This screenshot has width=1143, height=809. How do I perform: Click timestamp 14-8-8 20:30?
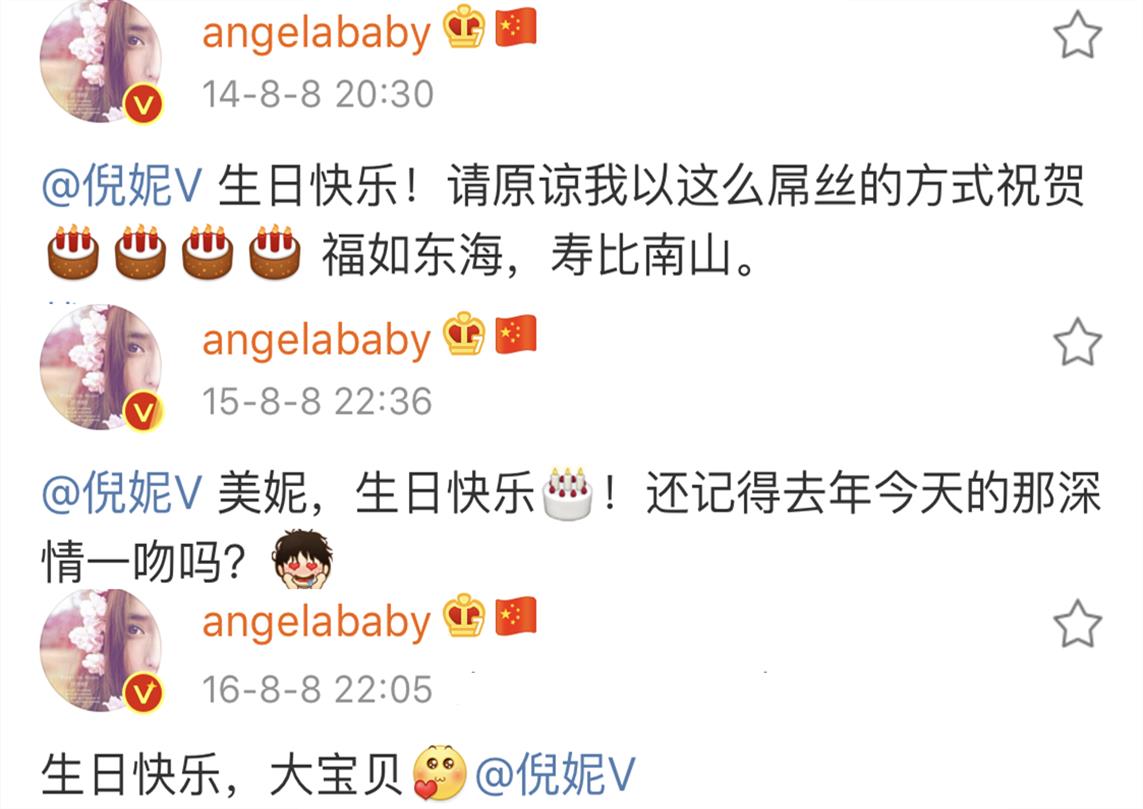click(318, 94)
